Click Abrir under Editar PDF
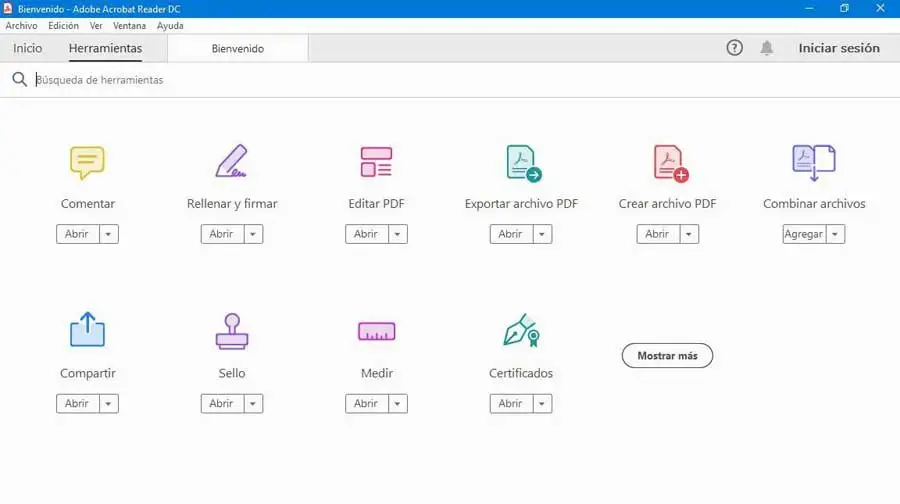 coord(367,234)
